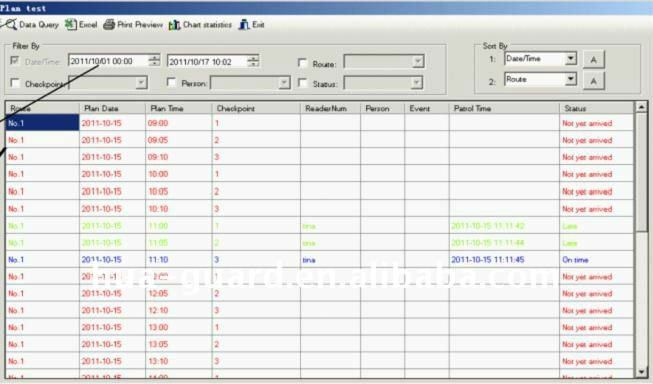The image size is (653, 384).
Task: Enable the Checkpoint filter checkbox
Action: 15,82
